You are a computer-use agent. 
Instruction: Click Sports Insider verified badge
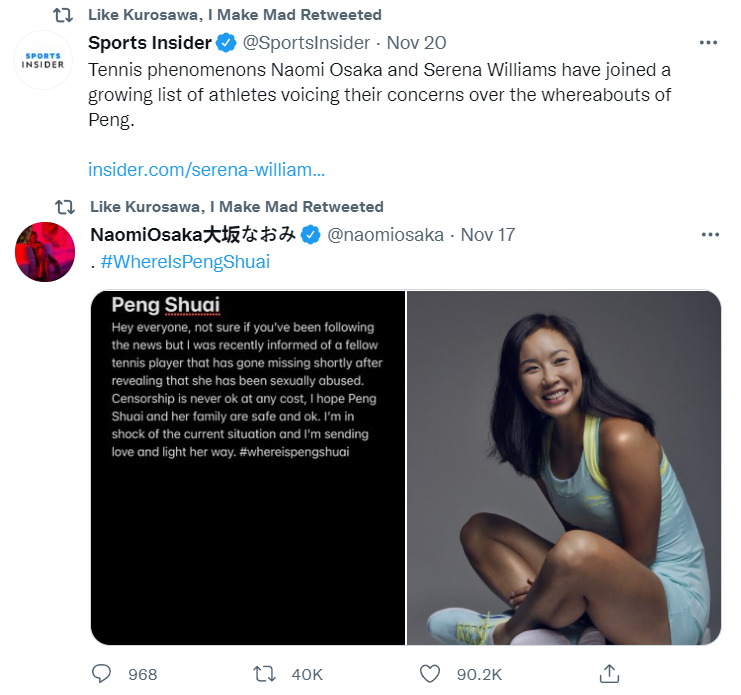(x=227, y=43)
